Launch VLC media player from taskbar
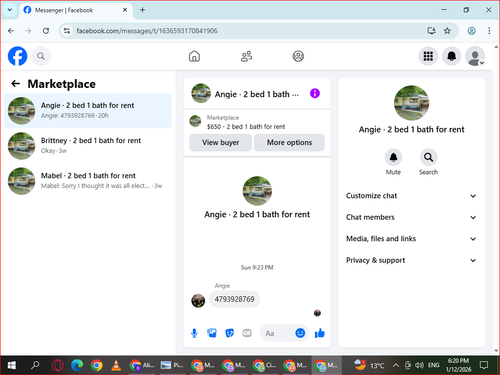This screenshot has width=500, height=375. (116, 365)
